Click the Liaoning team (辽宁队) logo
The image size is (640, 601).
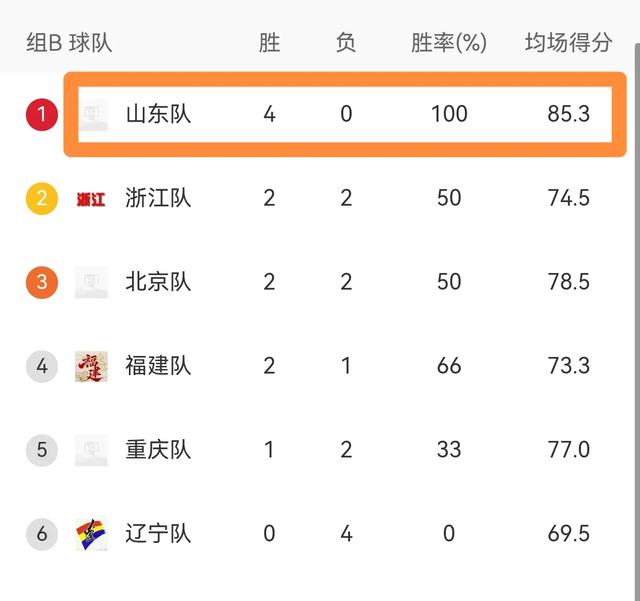[91, 534]
